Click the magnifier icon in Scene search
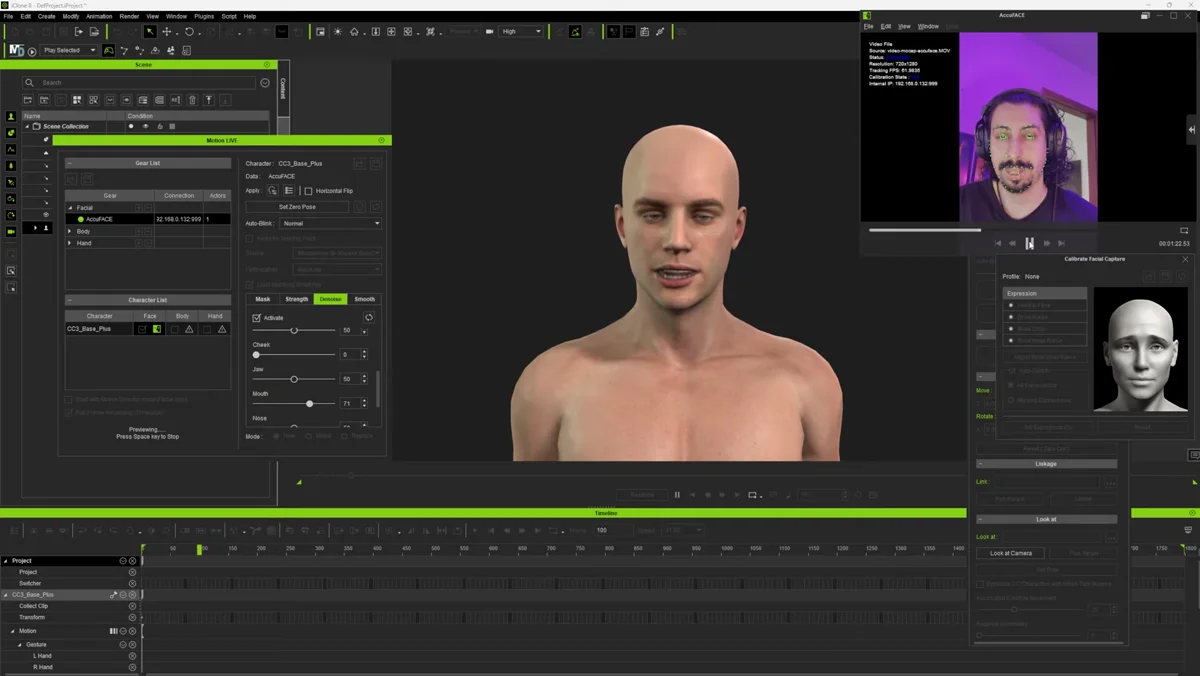The image size is (1200, 676). pyautogui.click(x=30, y=83)
